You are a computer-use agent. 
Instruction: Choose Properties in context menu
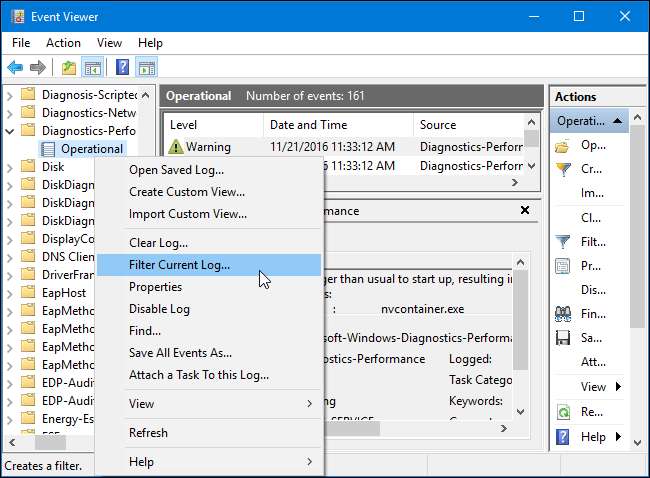[x=209, y=286]
